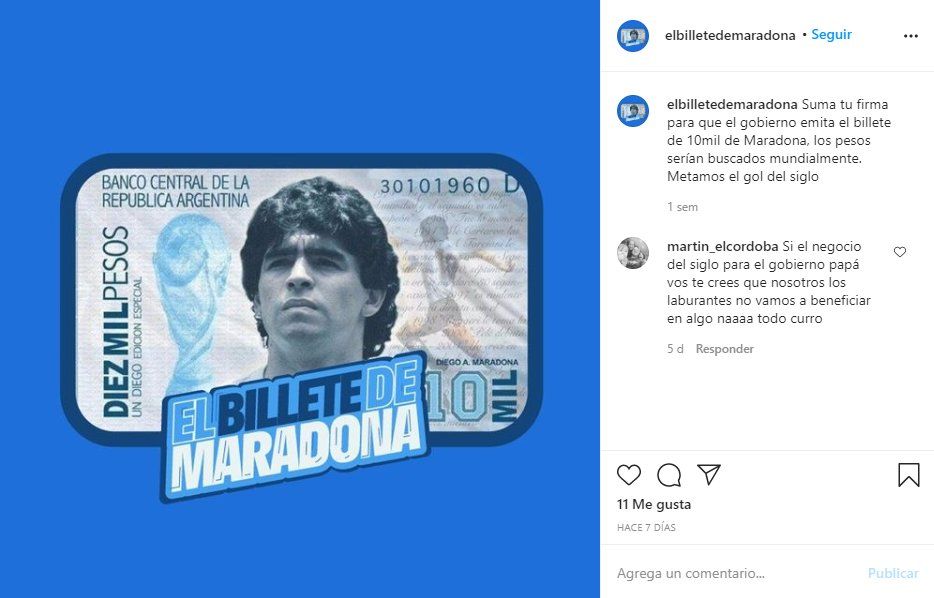The image size is (934, 598).
Task: Publish comment with Publicar button
Action: (893, 573)
